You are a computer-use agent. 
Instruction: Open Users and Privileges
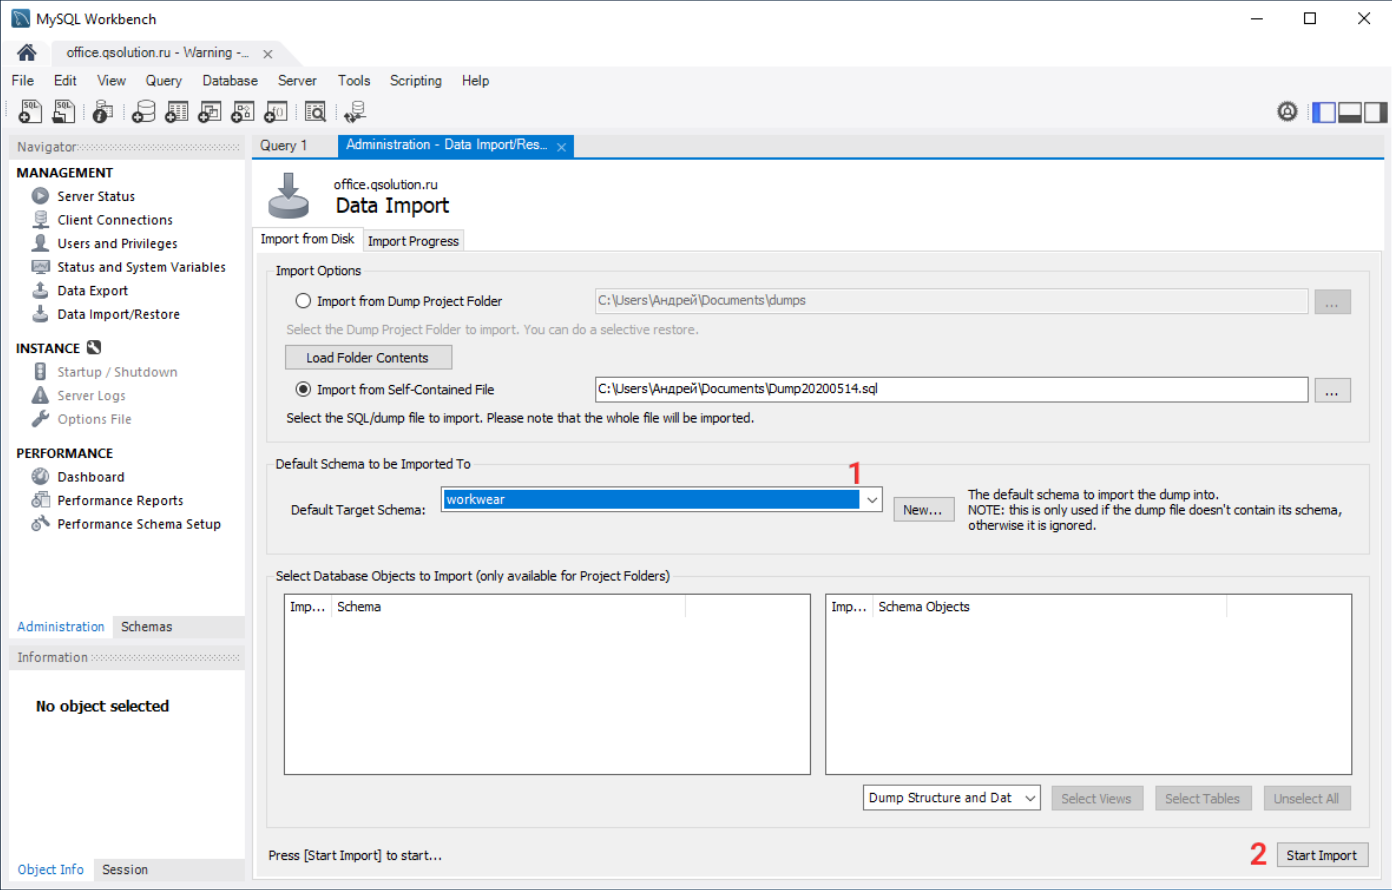click(x=117, y=243)
